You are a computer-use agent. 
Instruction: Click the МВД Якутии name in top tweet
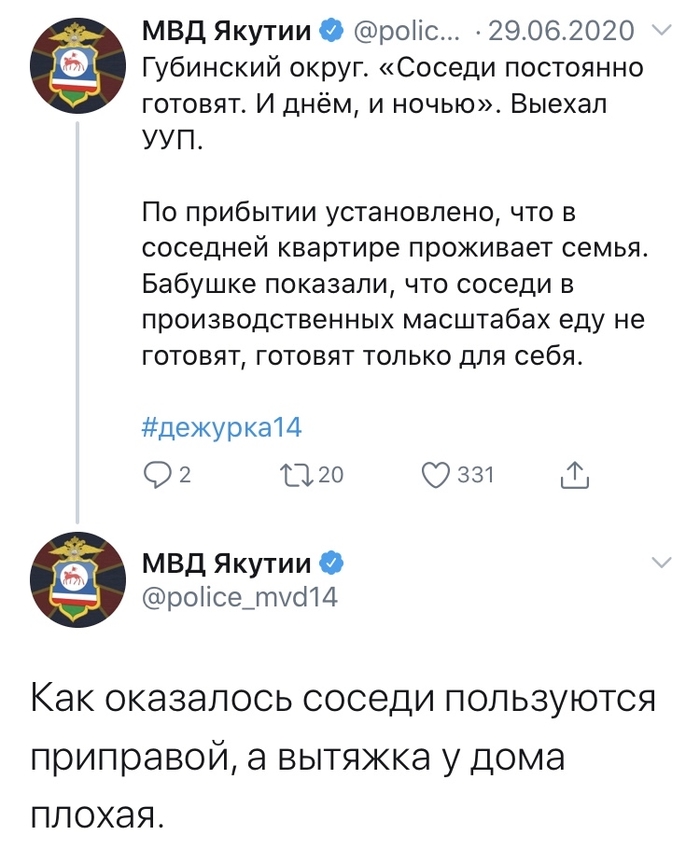pos(227,32)
